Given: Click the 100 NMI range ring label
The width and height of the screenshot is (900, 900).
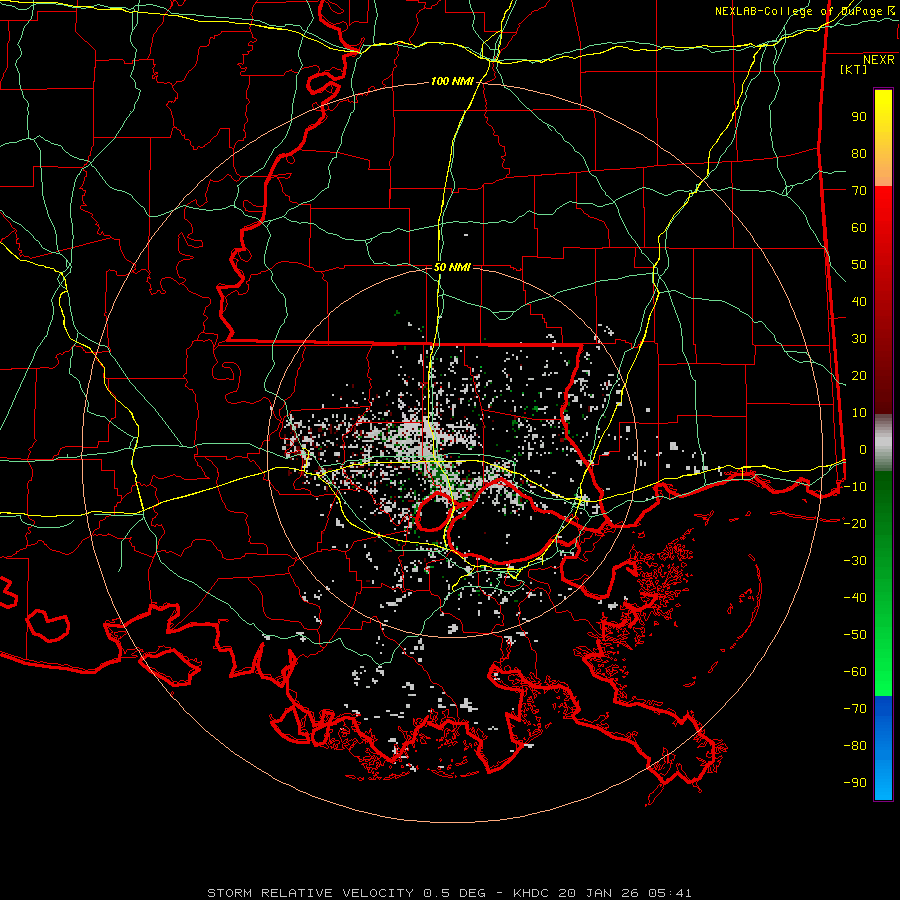Looking at the screenshot, I should click(452, 82).
